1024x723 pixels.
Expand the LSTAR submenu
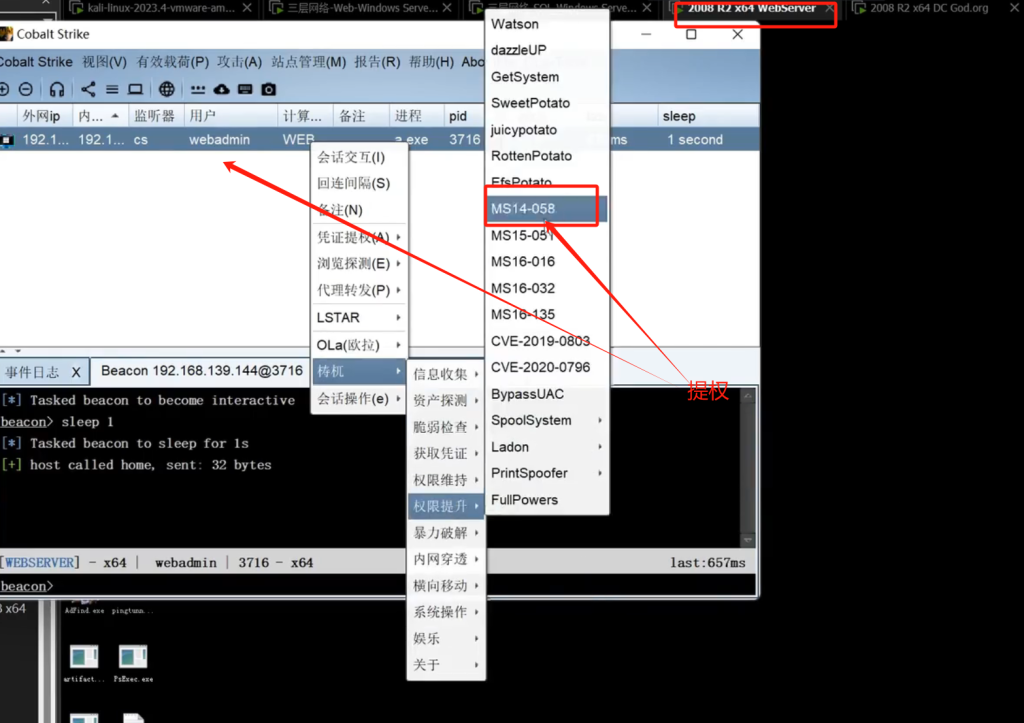click(359, 317)
